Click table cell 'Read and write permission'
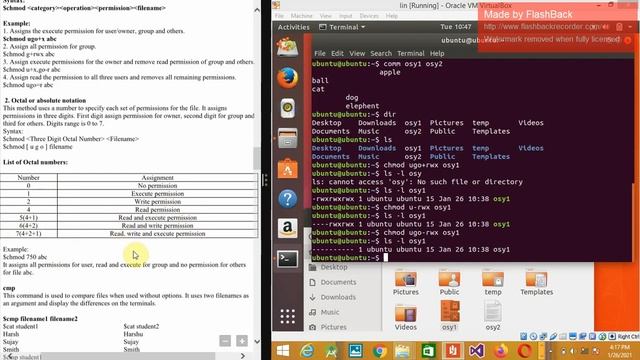The image size is (640, 360). pos(158,226)
